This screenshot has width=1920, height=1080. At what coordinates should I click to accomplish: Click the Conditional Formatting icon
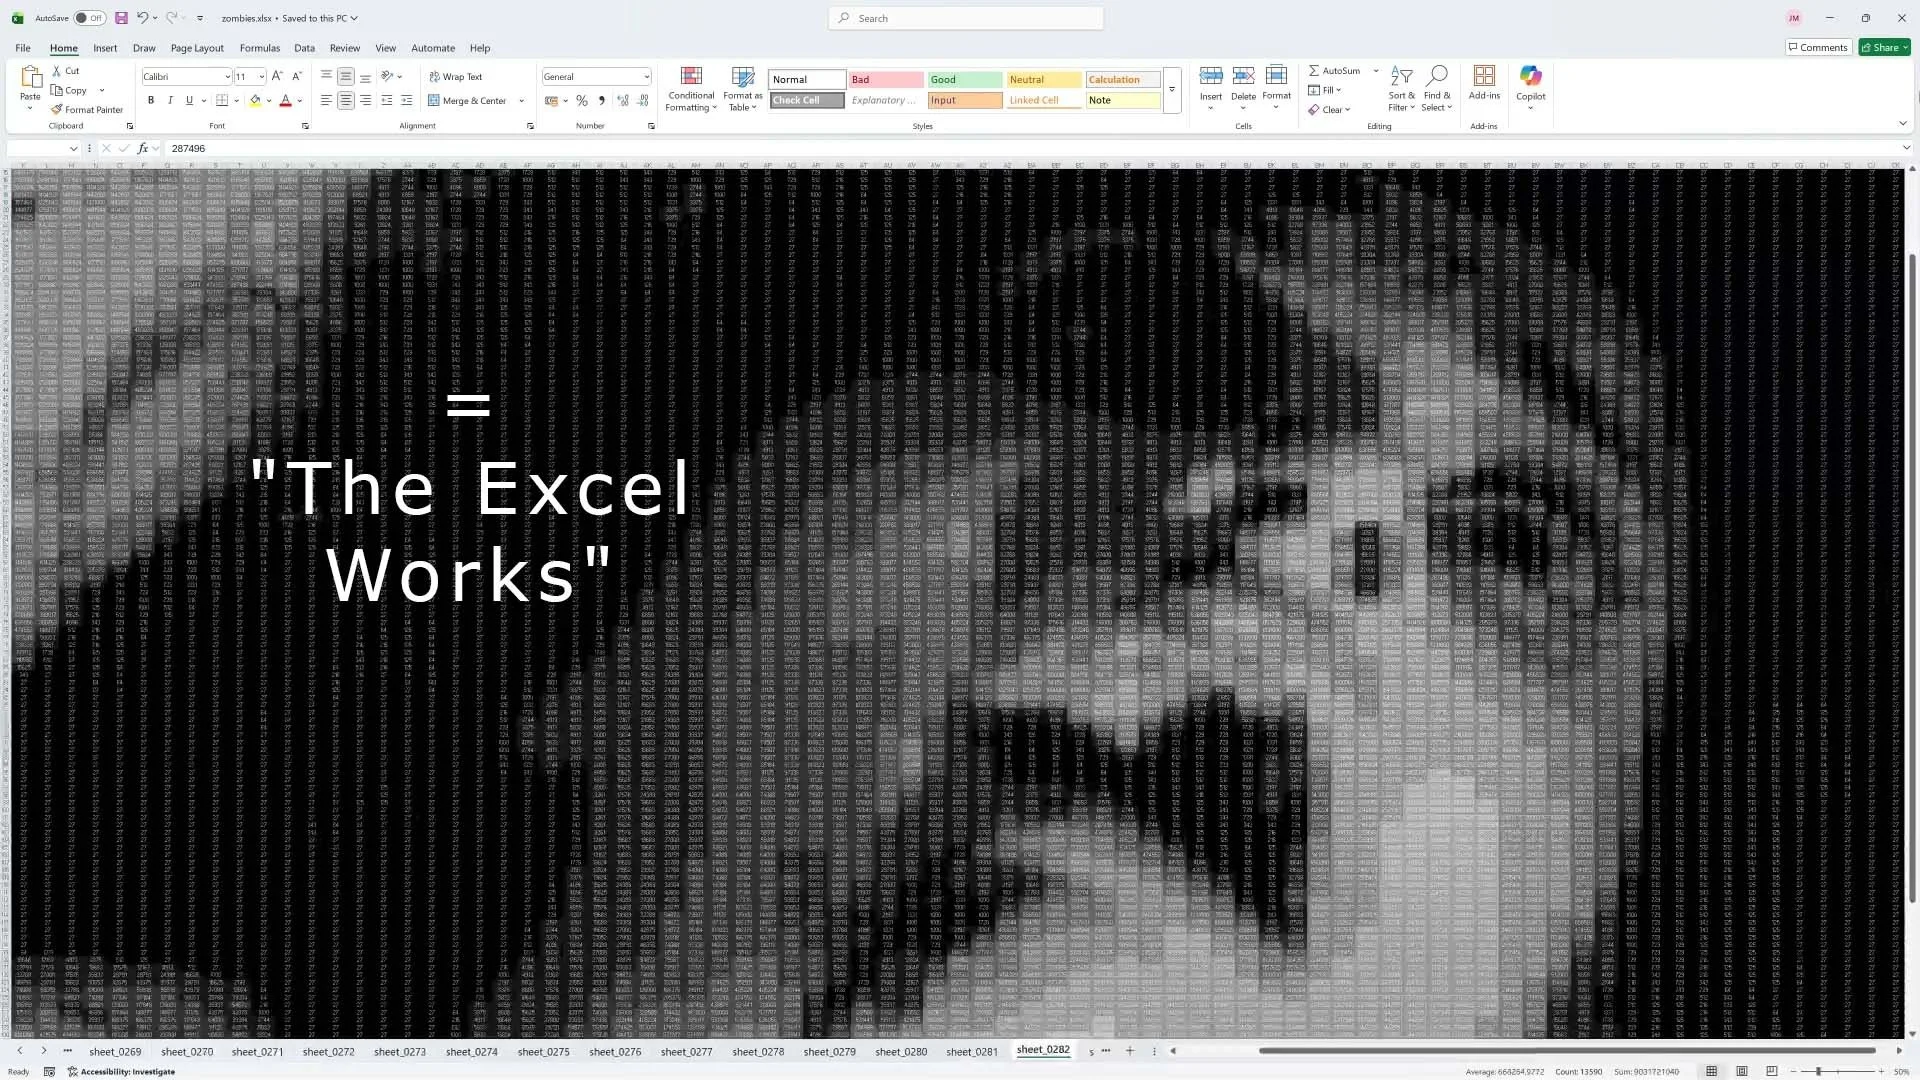tap(691, 77)
